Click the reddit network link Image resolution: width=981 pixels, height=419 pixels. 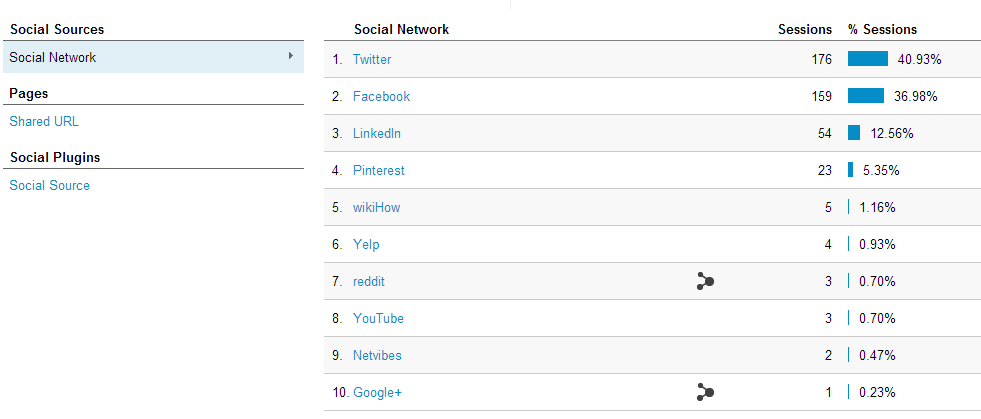point(369,281)
